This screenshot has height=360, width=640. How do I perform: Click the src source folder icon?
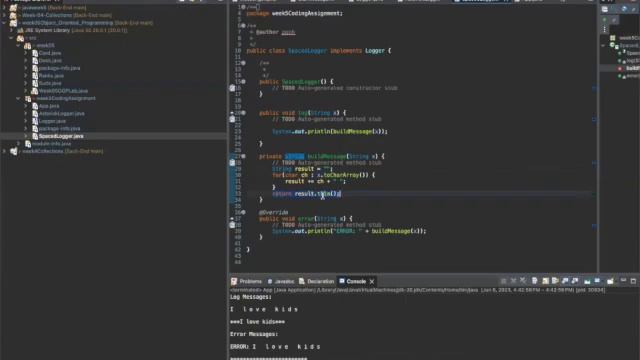20,38
